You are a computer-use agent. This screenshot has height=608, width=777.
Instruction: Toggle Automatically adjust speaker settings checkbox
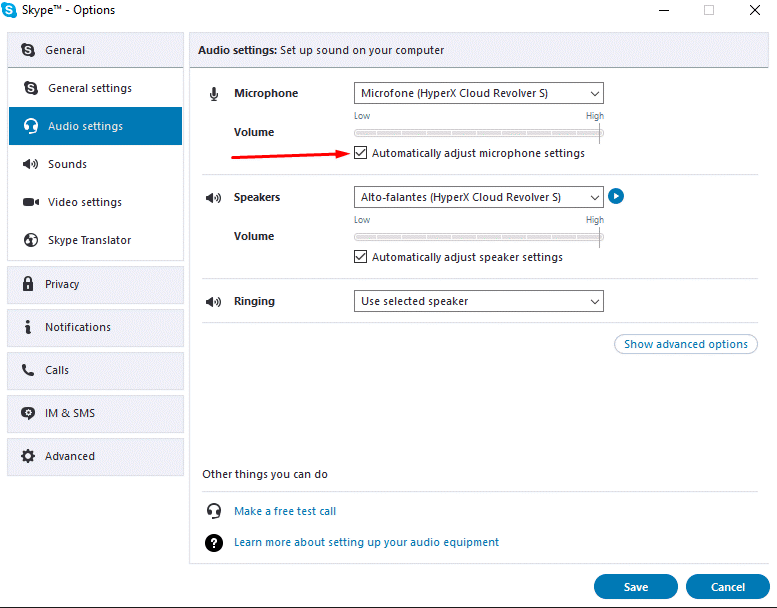[x=361, y=257]
